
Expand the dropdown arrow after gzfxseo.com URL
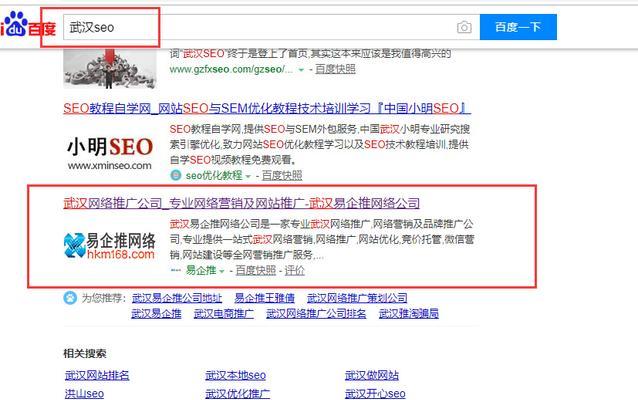point(302,70)
